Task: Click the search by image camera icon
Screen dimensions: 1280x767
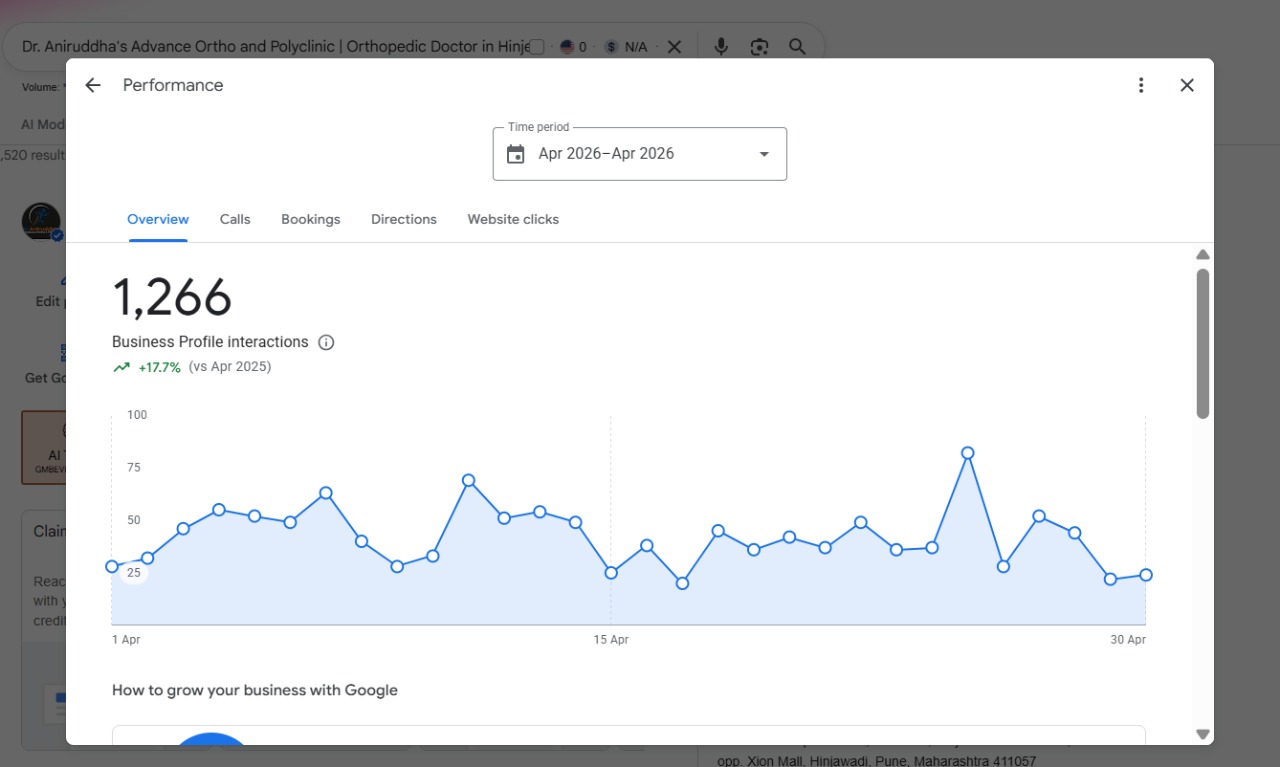Action: [759, 47]
